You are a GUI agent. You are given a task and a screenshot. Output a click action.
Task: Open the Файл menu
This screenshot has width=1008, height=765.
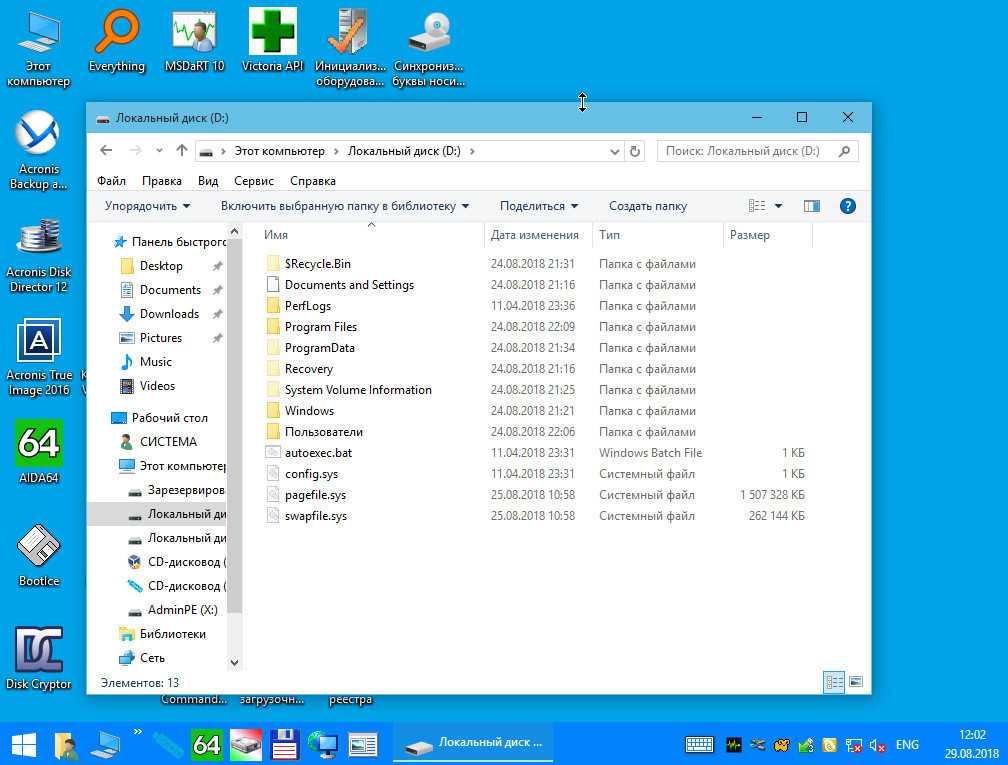[x=111, y=181]
